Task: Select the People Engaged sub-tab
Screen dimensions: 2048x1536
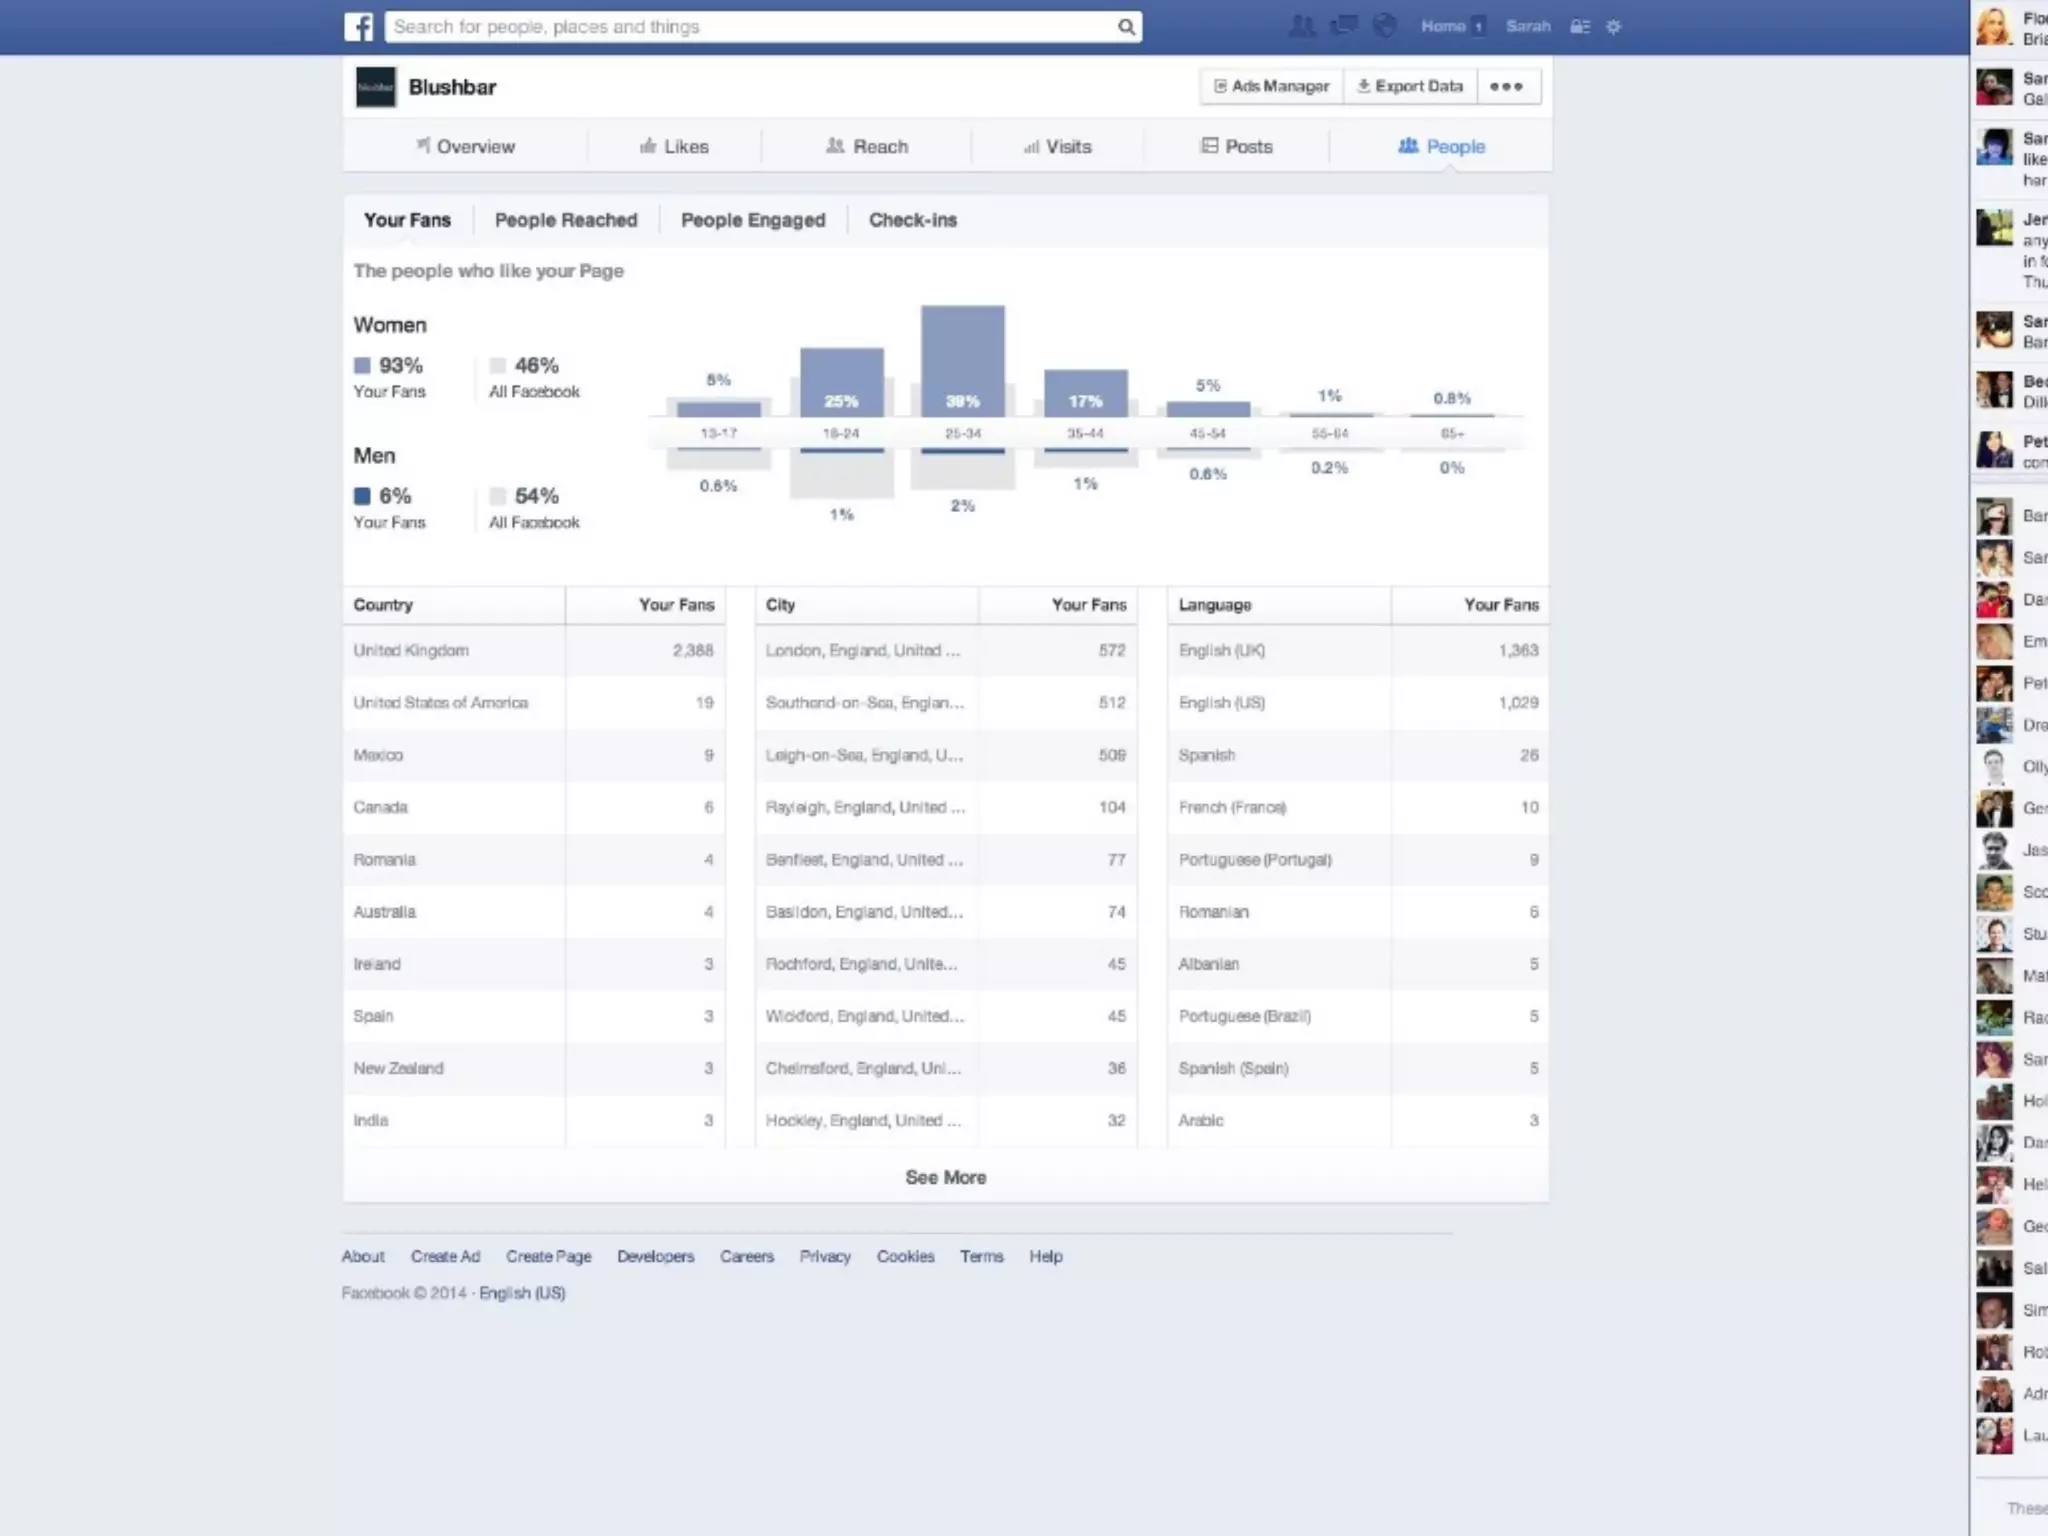Action: pyautogui.click(x=753, y=220)
